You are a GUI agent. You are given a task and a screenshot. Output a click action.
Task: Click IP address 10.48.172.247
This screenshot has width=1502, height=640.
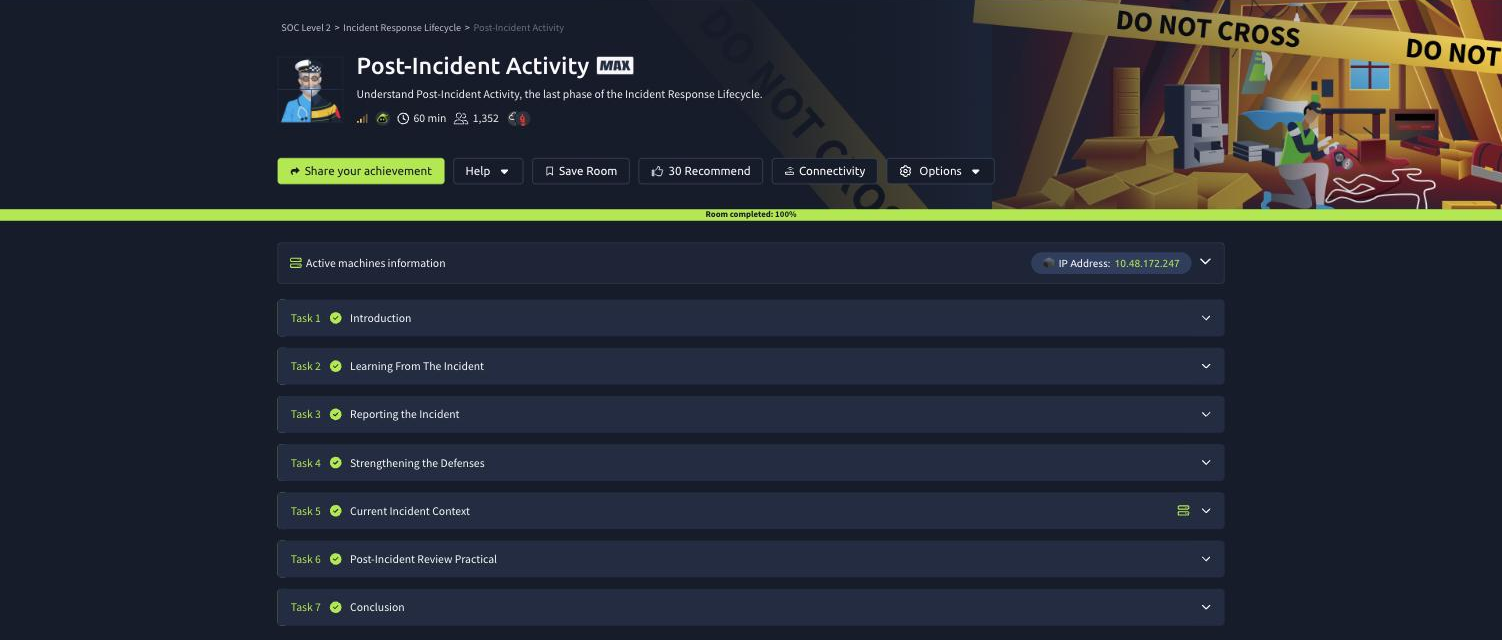click(1147, 264)
